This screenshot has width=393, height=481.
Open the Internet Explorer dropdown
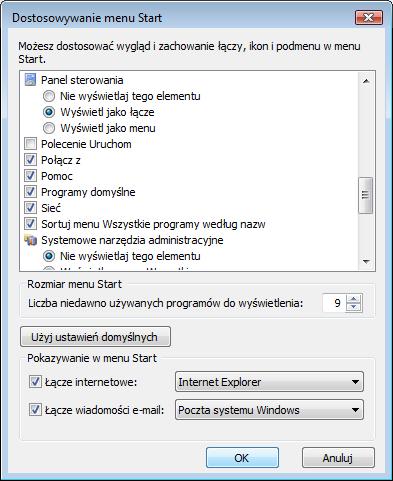click(269, 382)
